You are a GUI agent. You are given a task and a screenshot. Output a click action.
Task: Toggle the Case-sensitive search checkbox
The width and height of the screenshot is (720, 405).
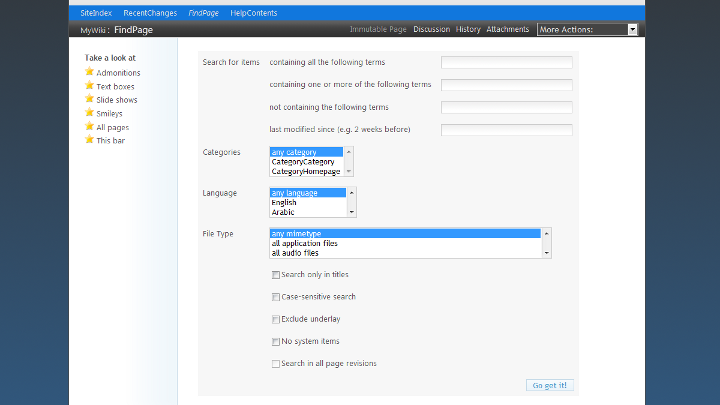pyautogui.click(x=276, y=297)
